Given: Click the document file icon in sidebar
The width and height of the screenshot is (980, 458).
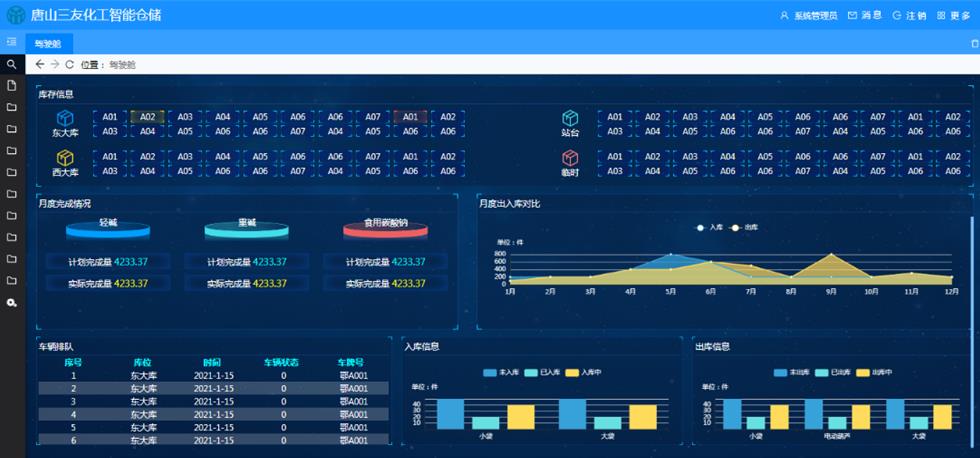Looking at the screenshot, I should [12, 85].
